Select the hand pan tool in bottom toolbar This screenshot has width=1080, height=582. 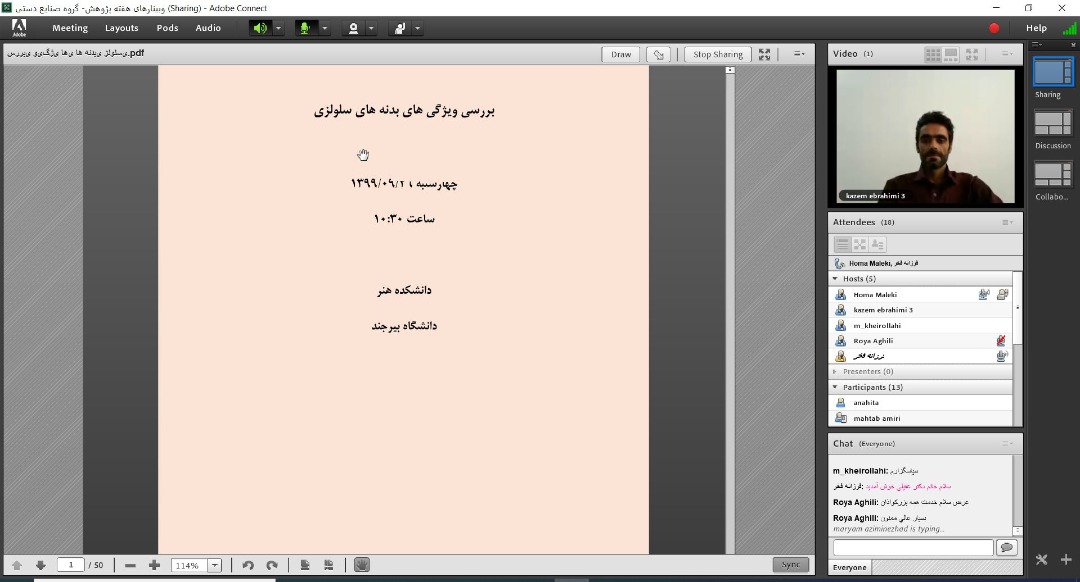(362, 565)
